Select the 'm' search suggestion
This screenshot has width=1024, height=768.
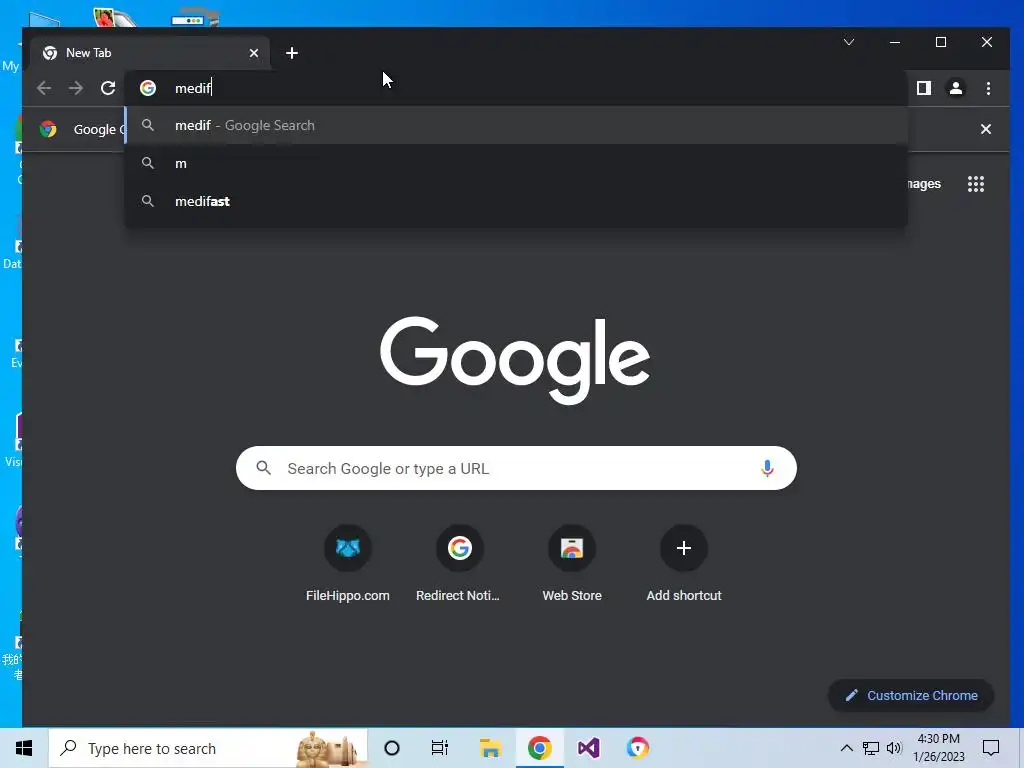click(x=516, y=163)
